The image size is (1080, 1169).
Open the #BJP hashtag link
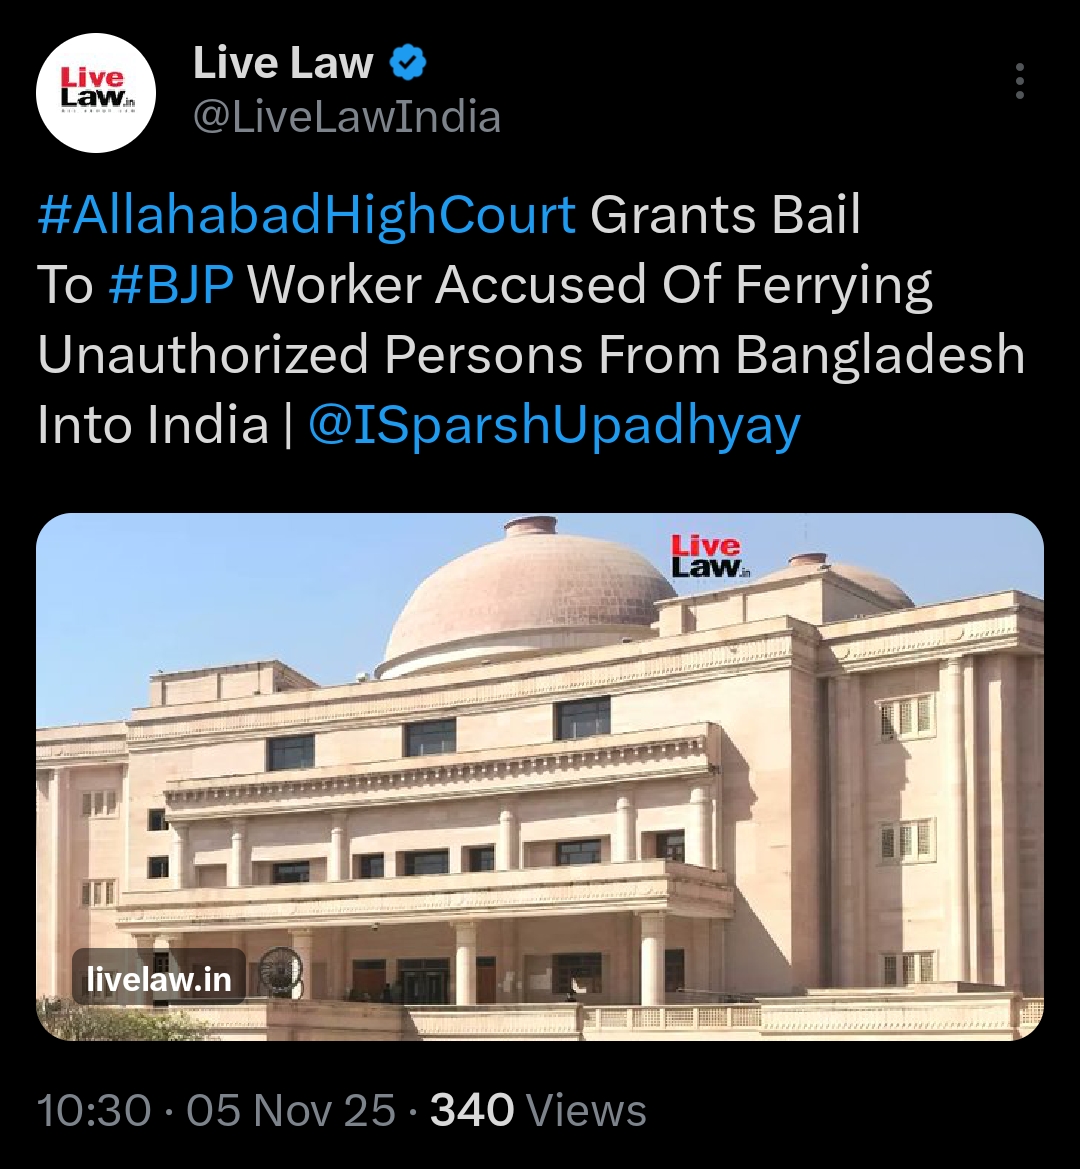pos(171,285)
